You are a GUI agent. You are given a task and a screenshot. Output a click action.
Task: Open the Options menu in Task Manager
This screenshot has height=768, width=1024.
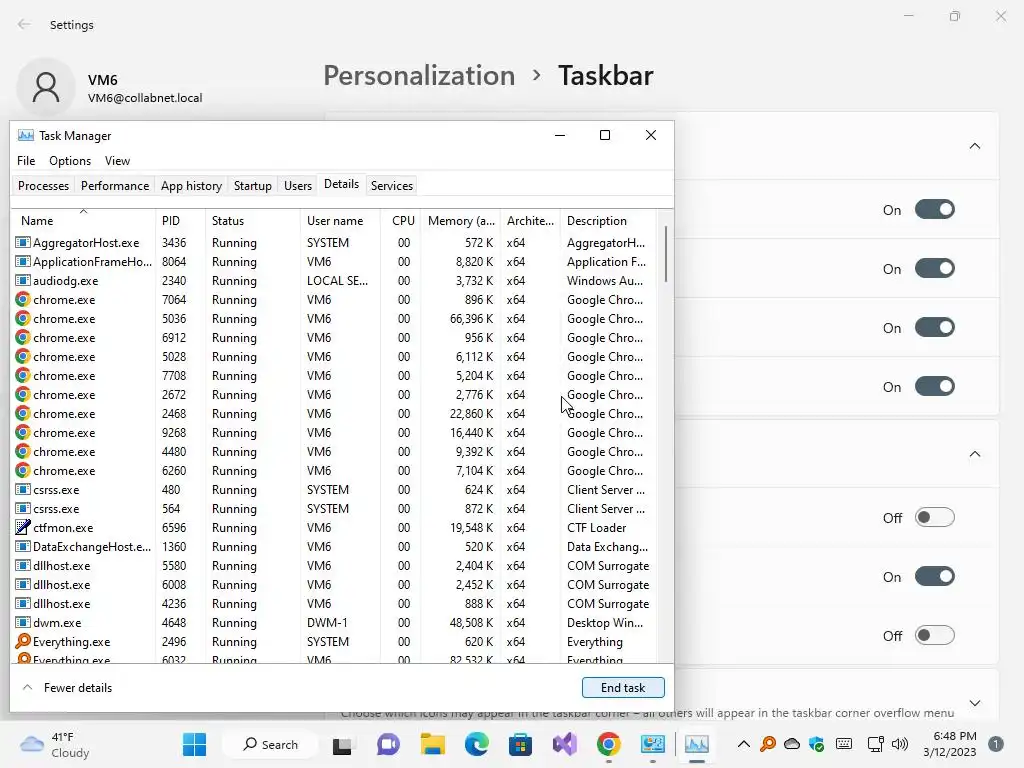click(x=70, y=161)
